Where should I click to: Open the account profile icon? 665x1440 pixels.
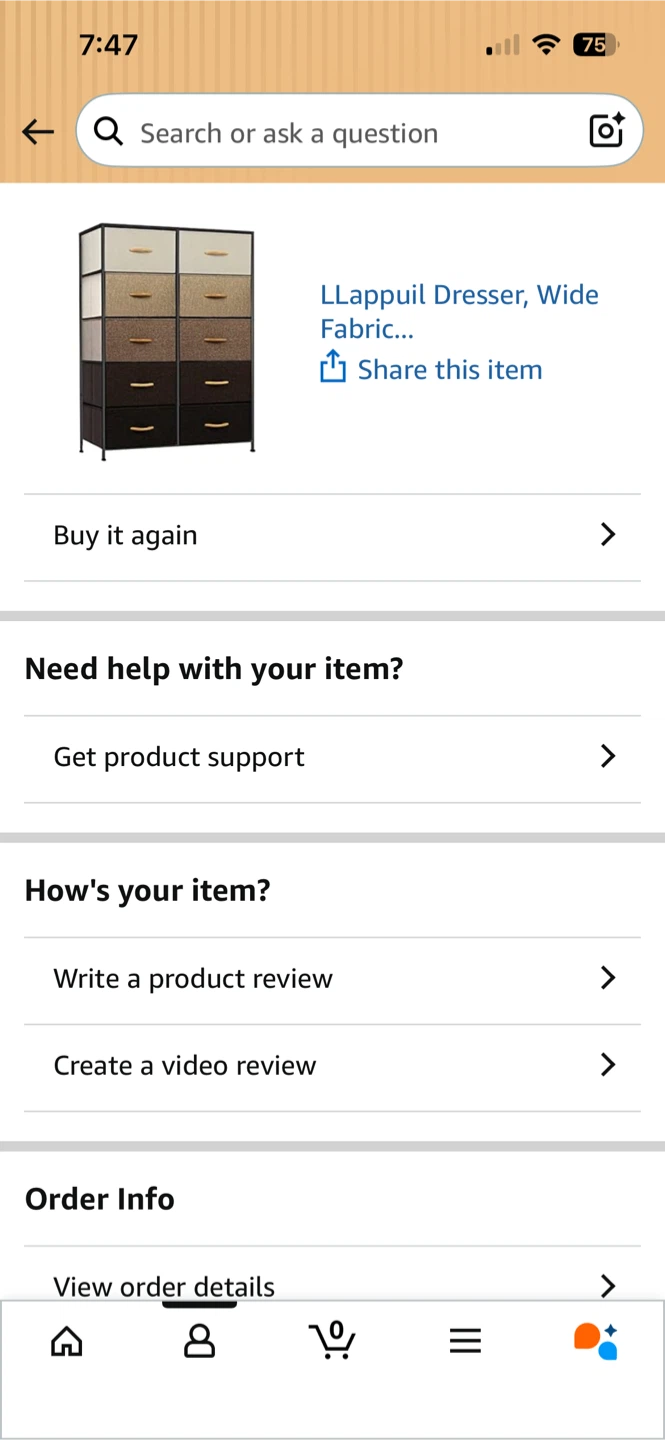200,1341
